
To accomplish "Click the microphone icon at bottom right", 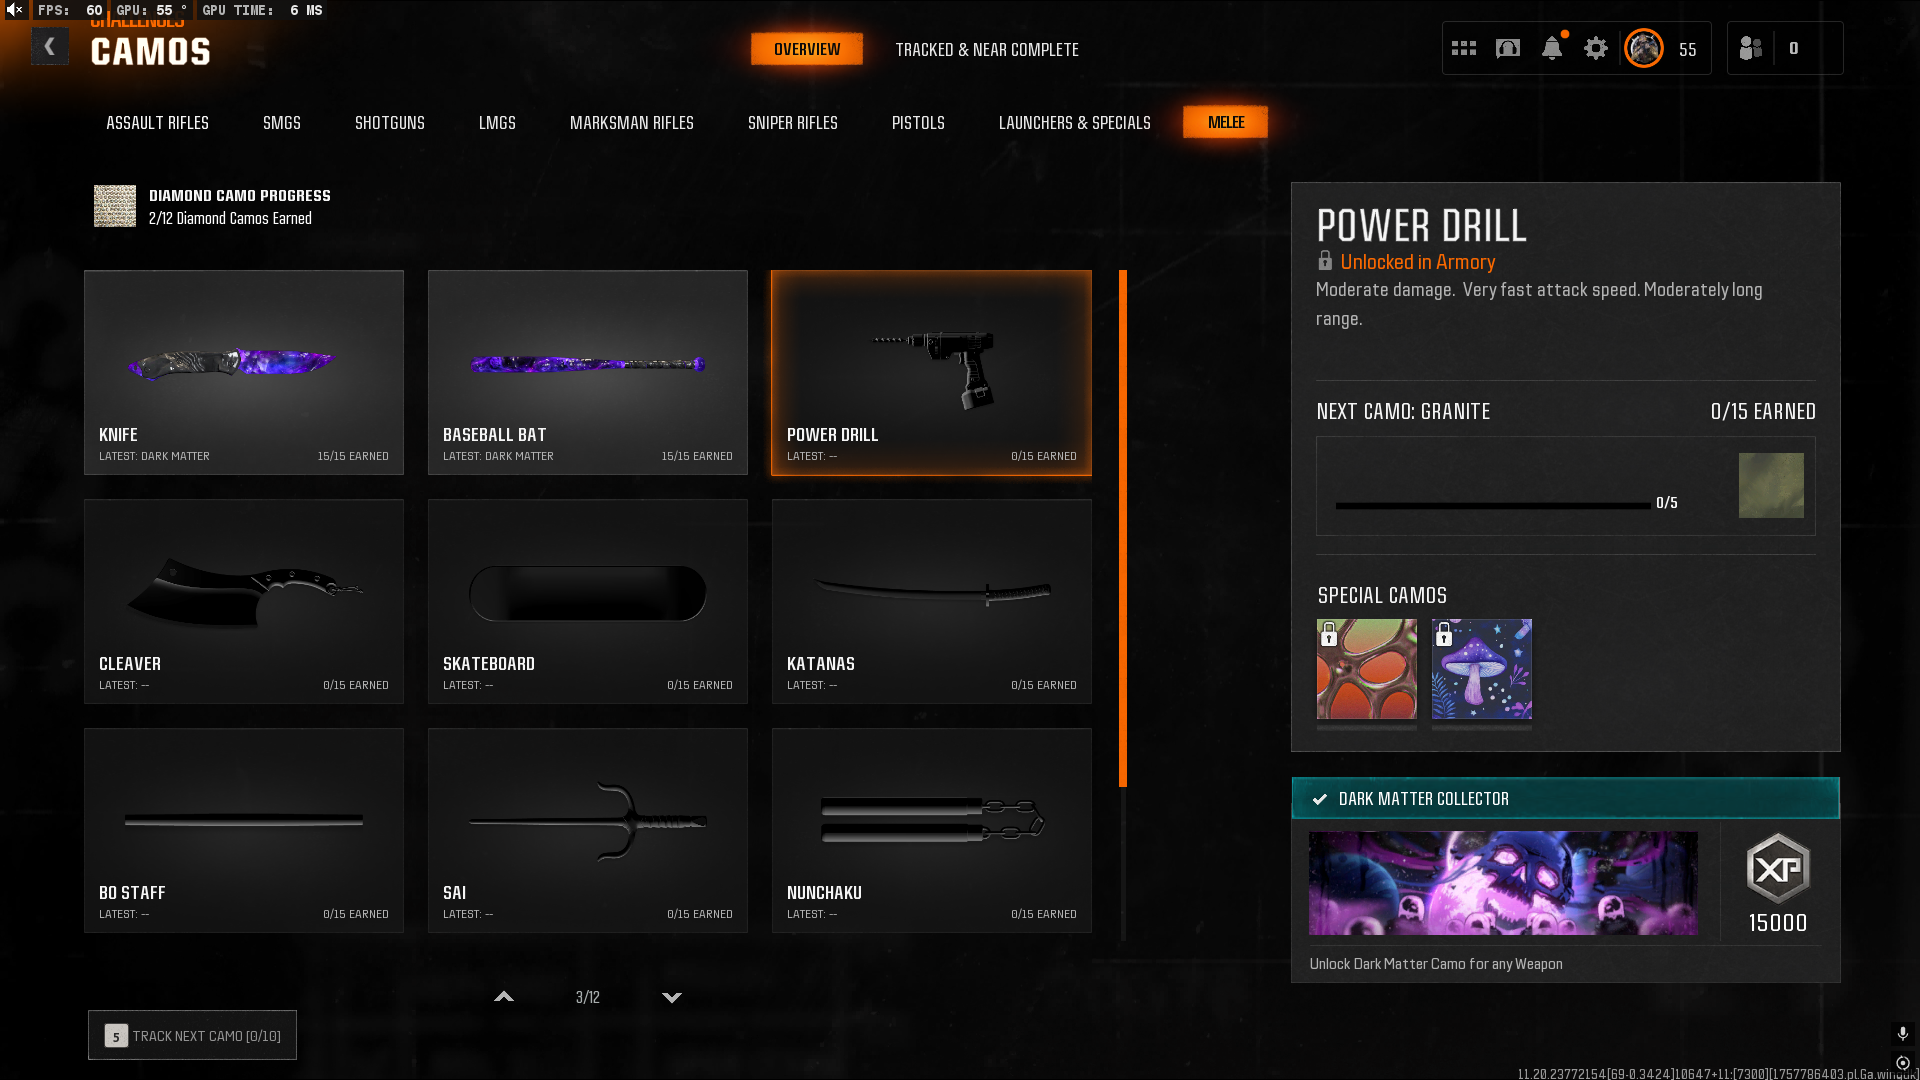I will [1902, 1033].
